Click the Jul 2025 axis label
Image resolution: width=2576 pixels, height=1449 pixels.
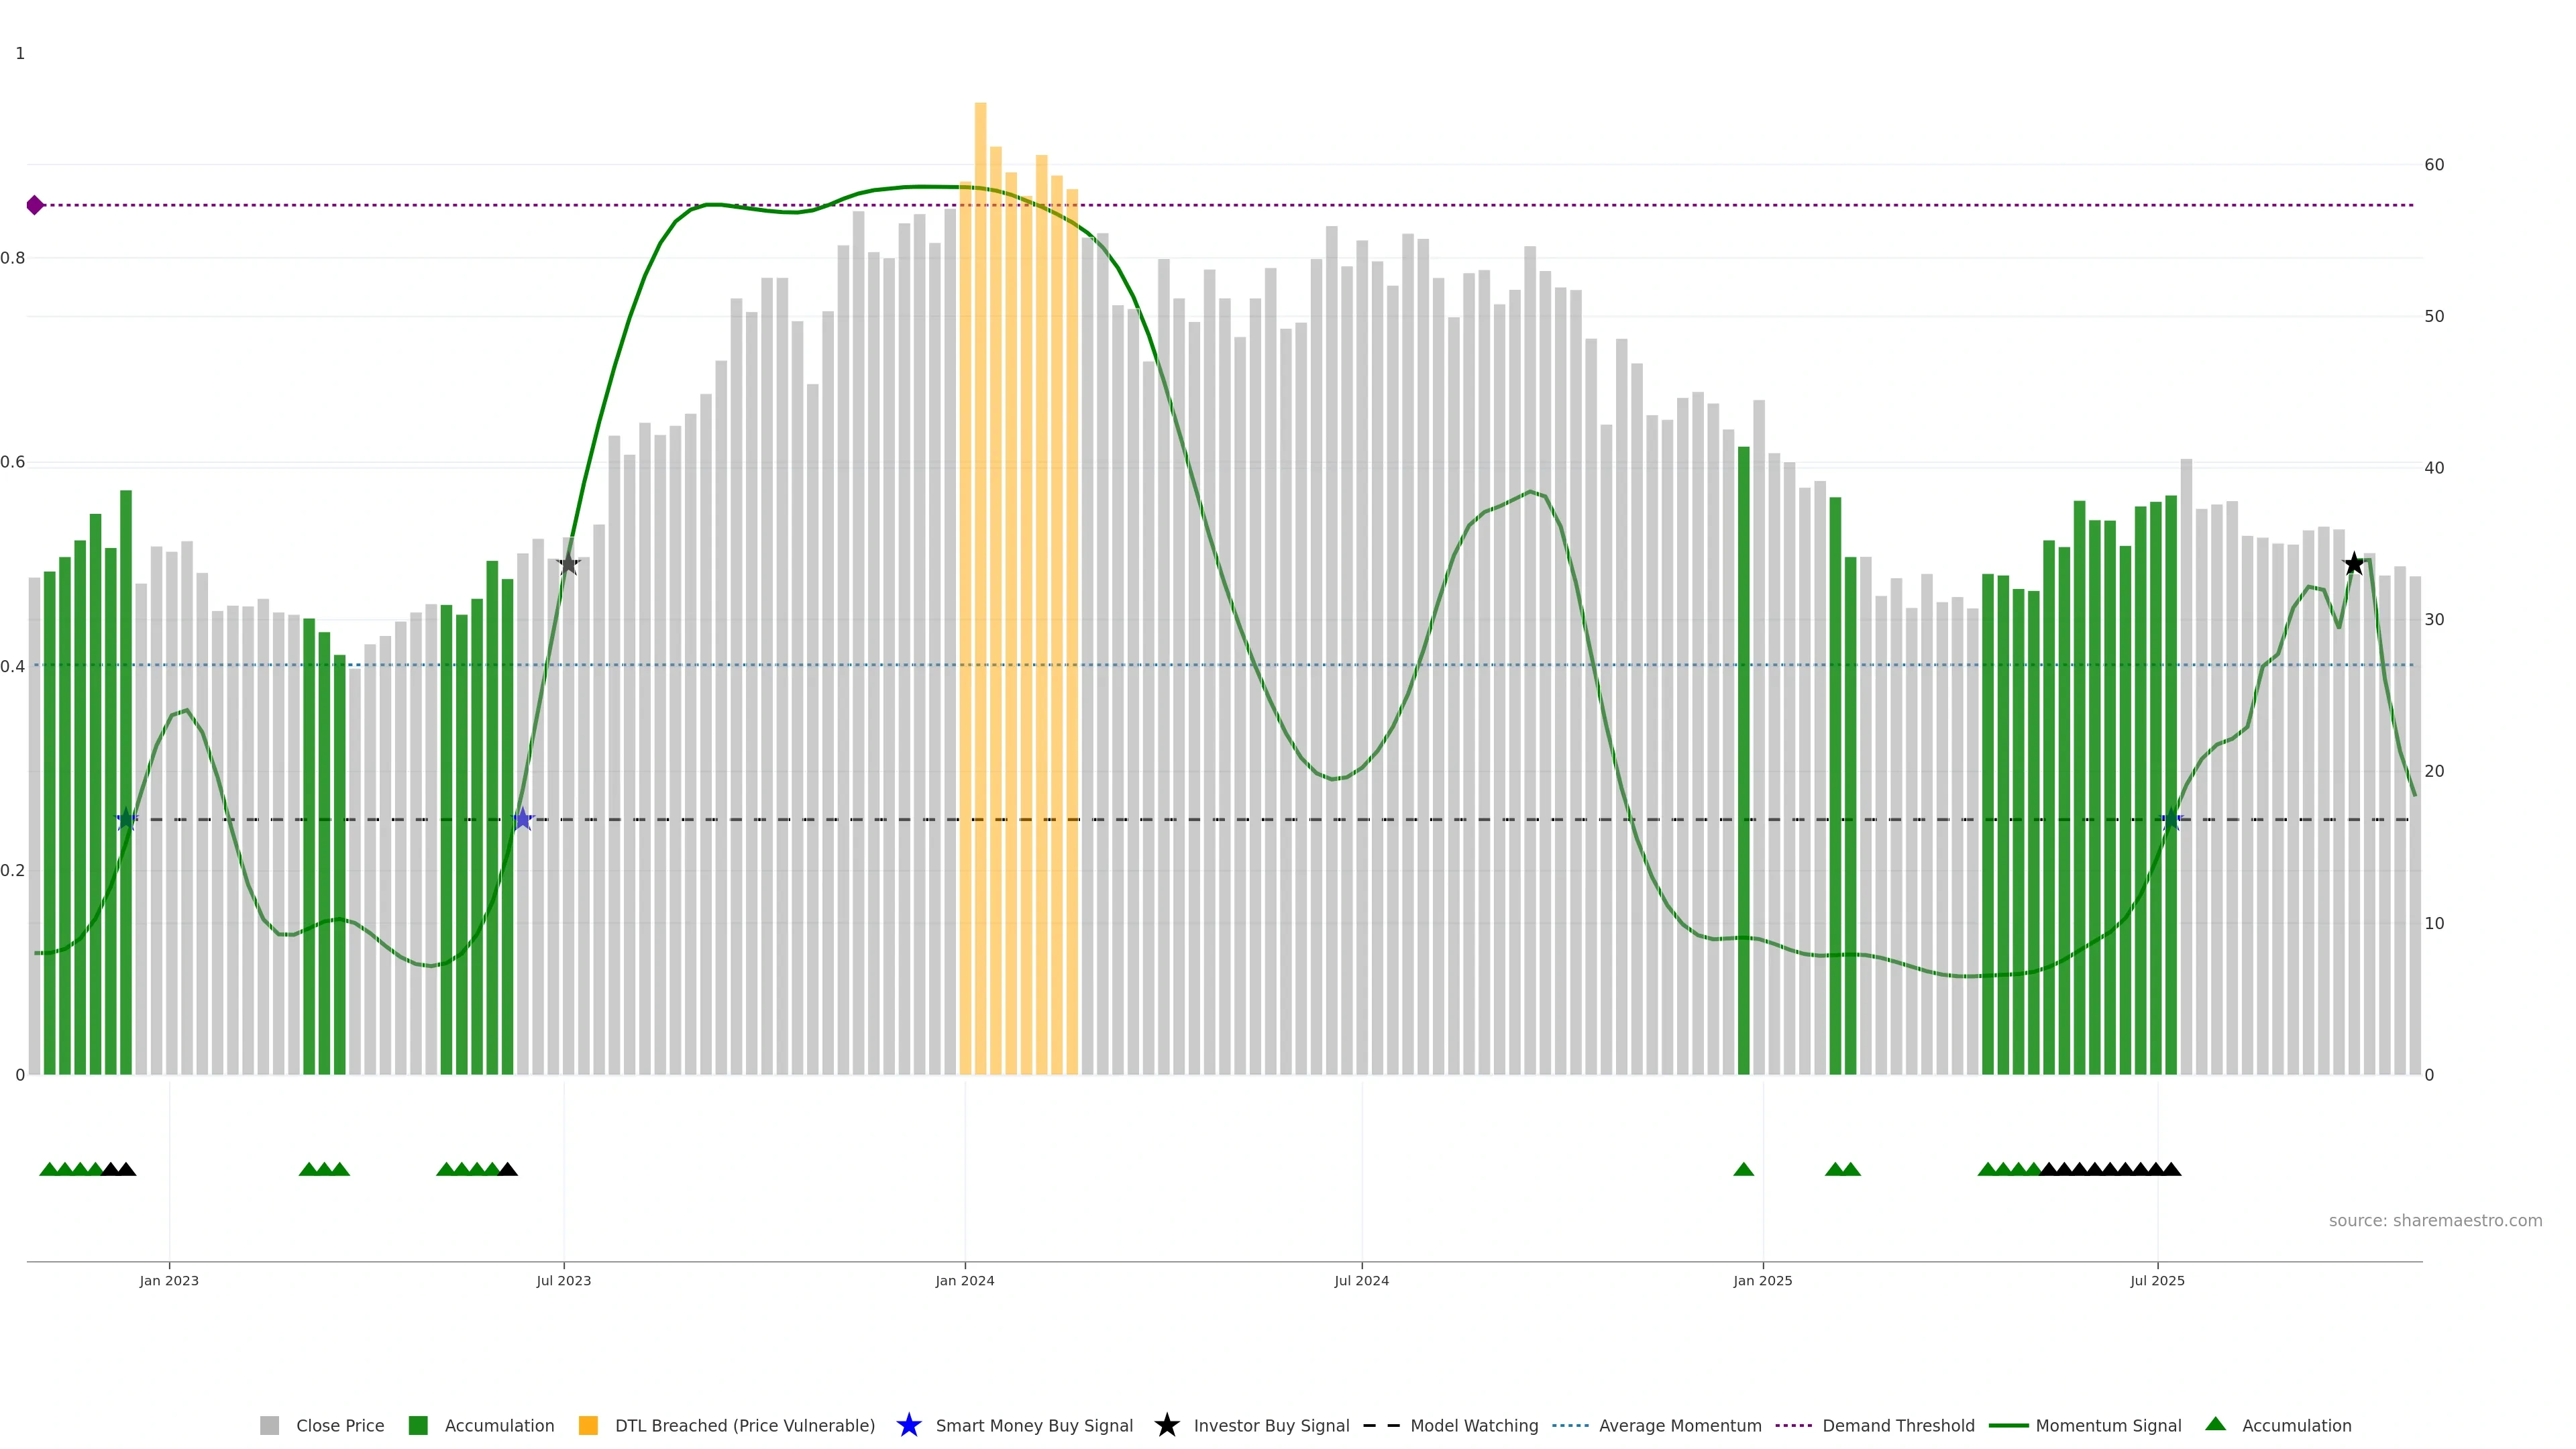pos(2157,1281)
